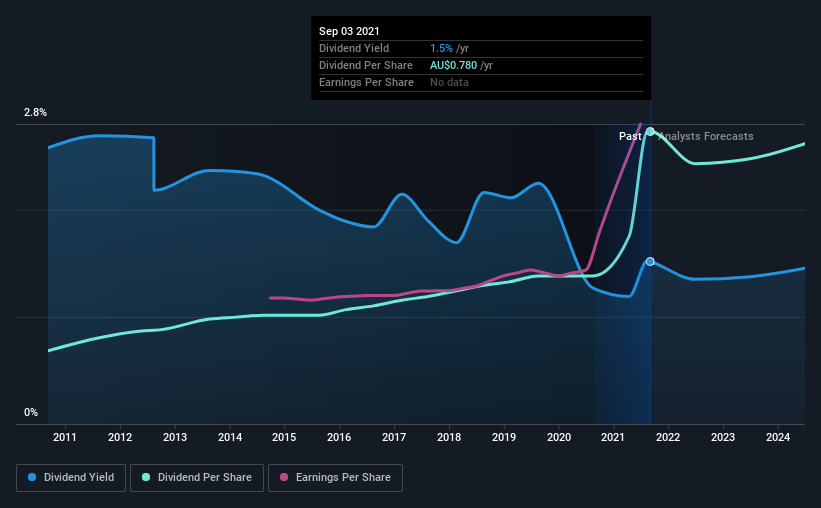This screenshot has width=821, height=508.
Task: Toggle the Earnings Per Share legend button
Action: click(x=335, y=478)
